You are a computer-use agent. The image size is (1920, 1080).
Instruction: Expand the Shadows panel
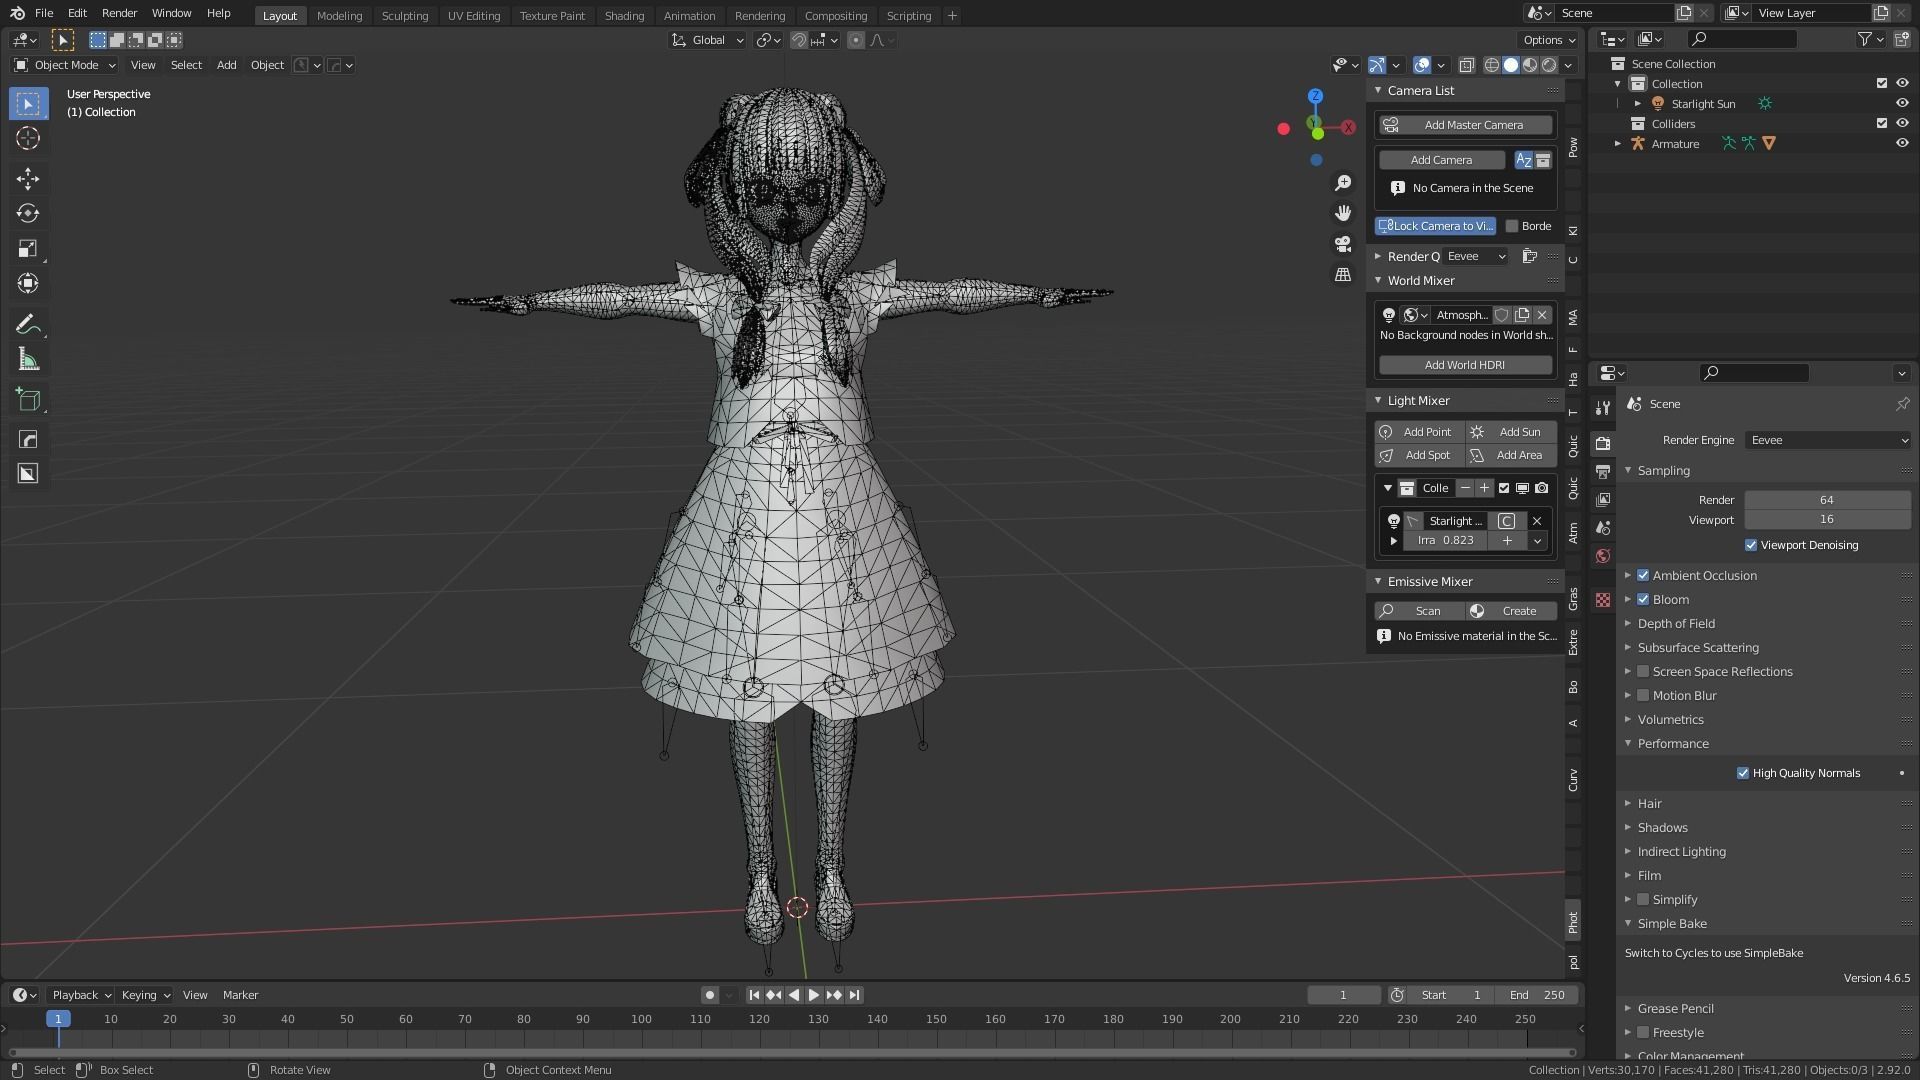pos(1662,828)
